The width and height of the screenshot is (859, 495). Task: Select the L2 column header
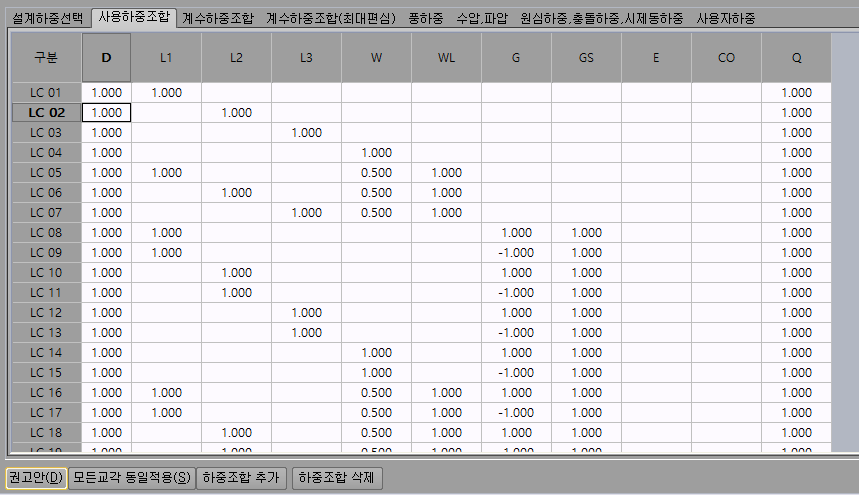pyautogui.click(x=236, y=57)
